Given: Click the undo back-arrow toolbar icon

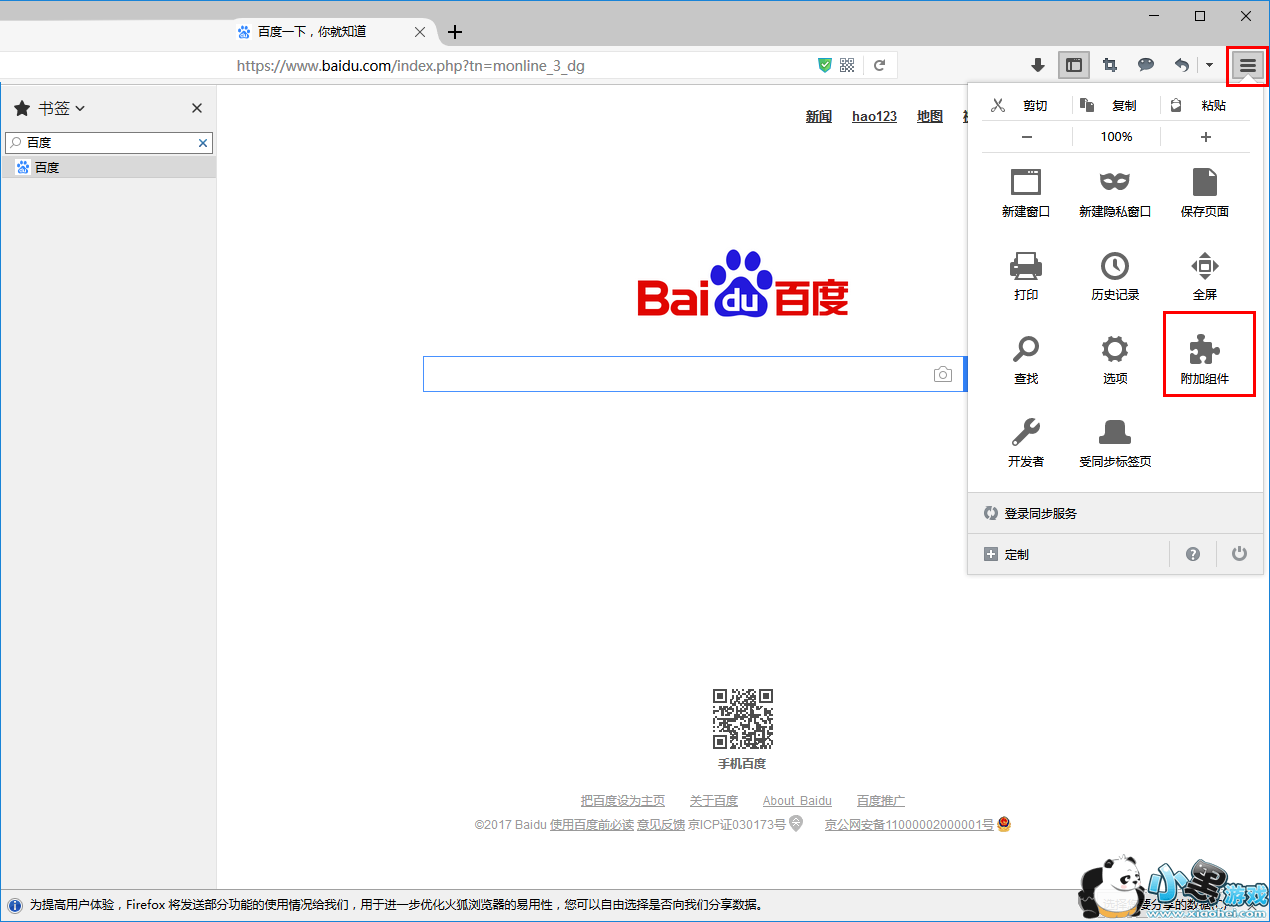Looking at the screenshot, I should tap(1182, 65).
